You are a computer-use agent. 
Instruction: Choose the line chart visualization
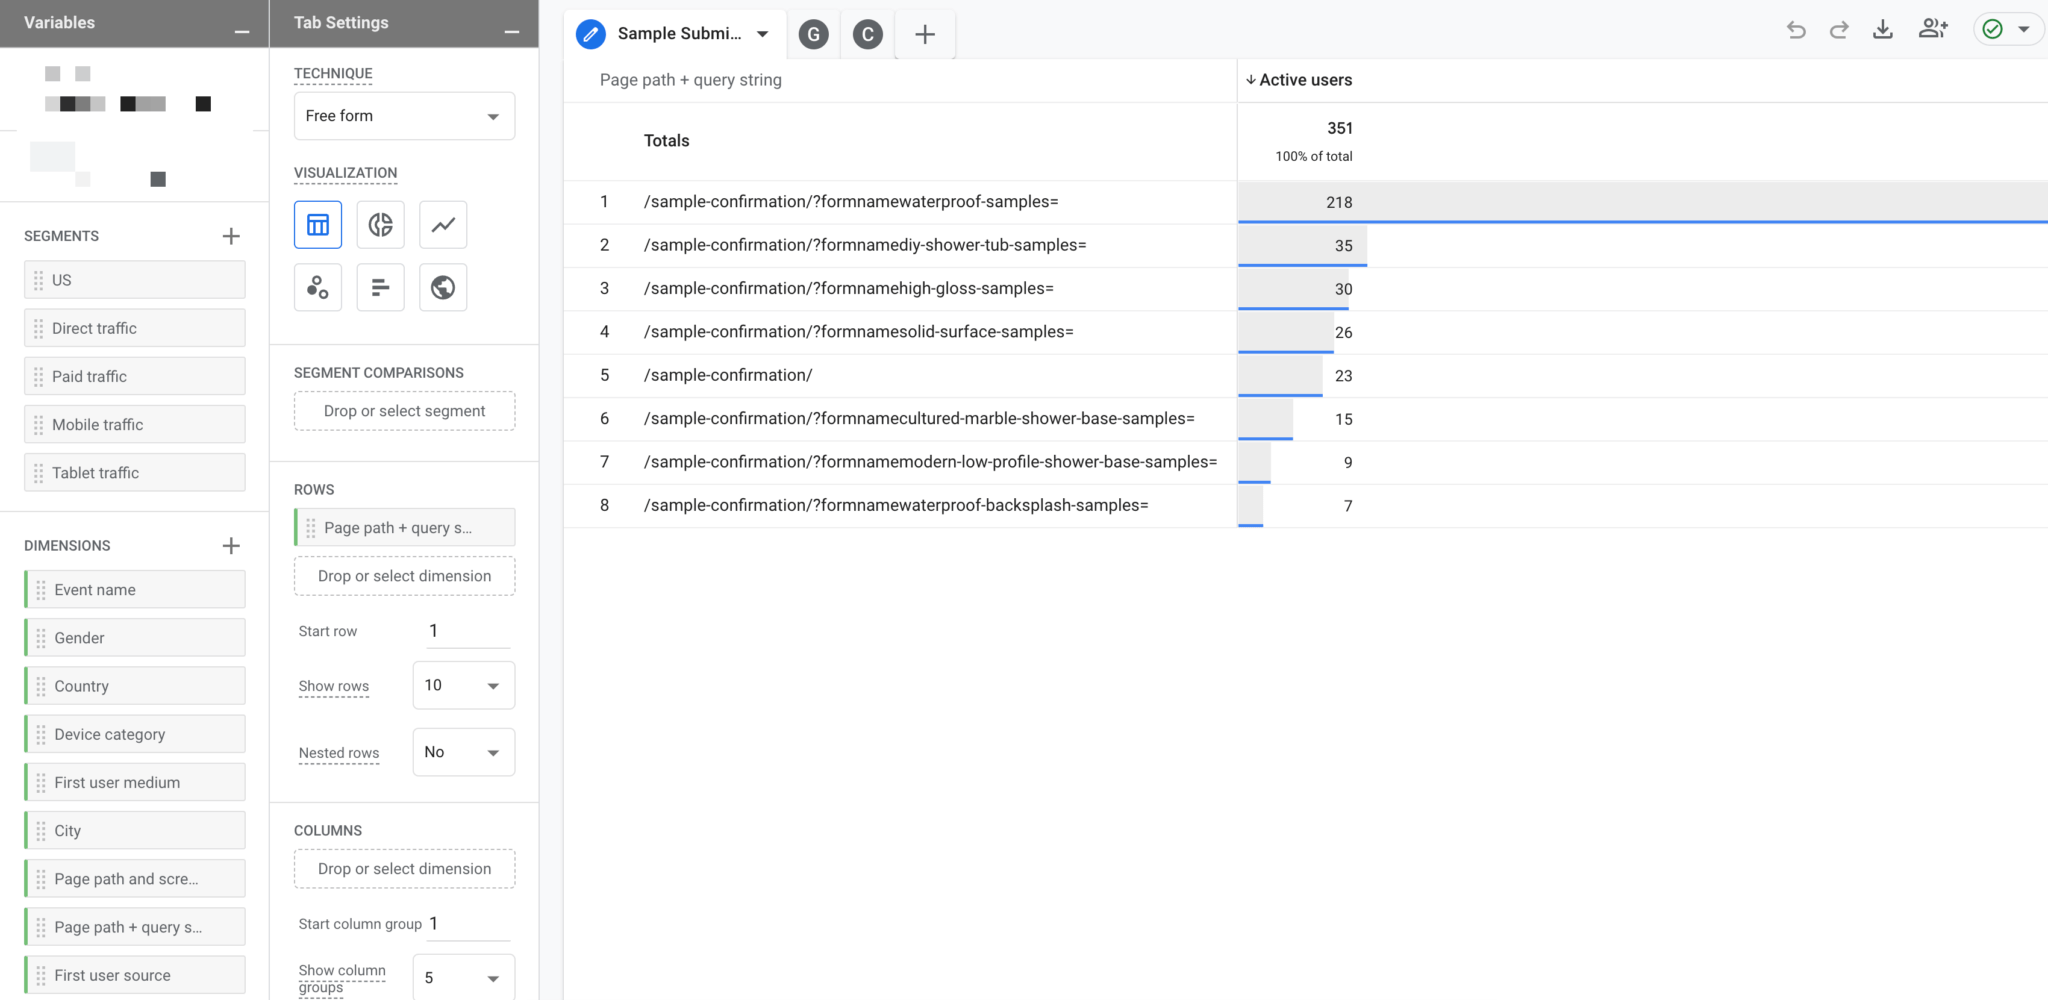(443, 225)
